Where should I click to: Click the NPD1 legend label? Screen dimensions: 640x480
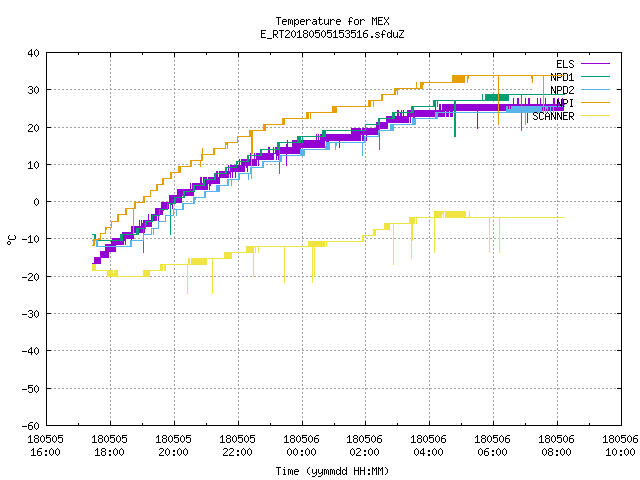tap(562, 77)
